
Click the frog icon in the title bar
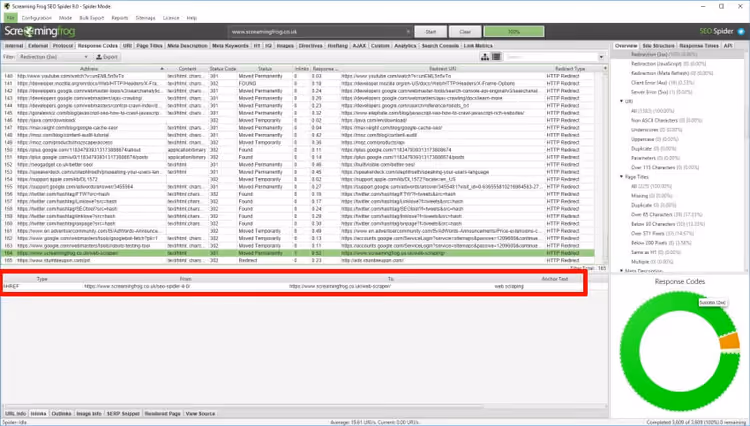(7, 6)
